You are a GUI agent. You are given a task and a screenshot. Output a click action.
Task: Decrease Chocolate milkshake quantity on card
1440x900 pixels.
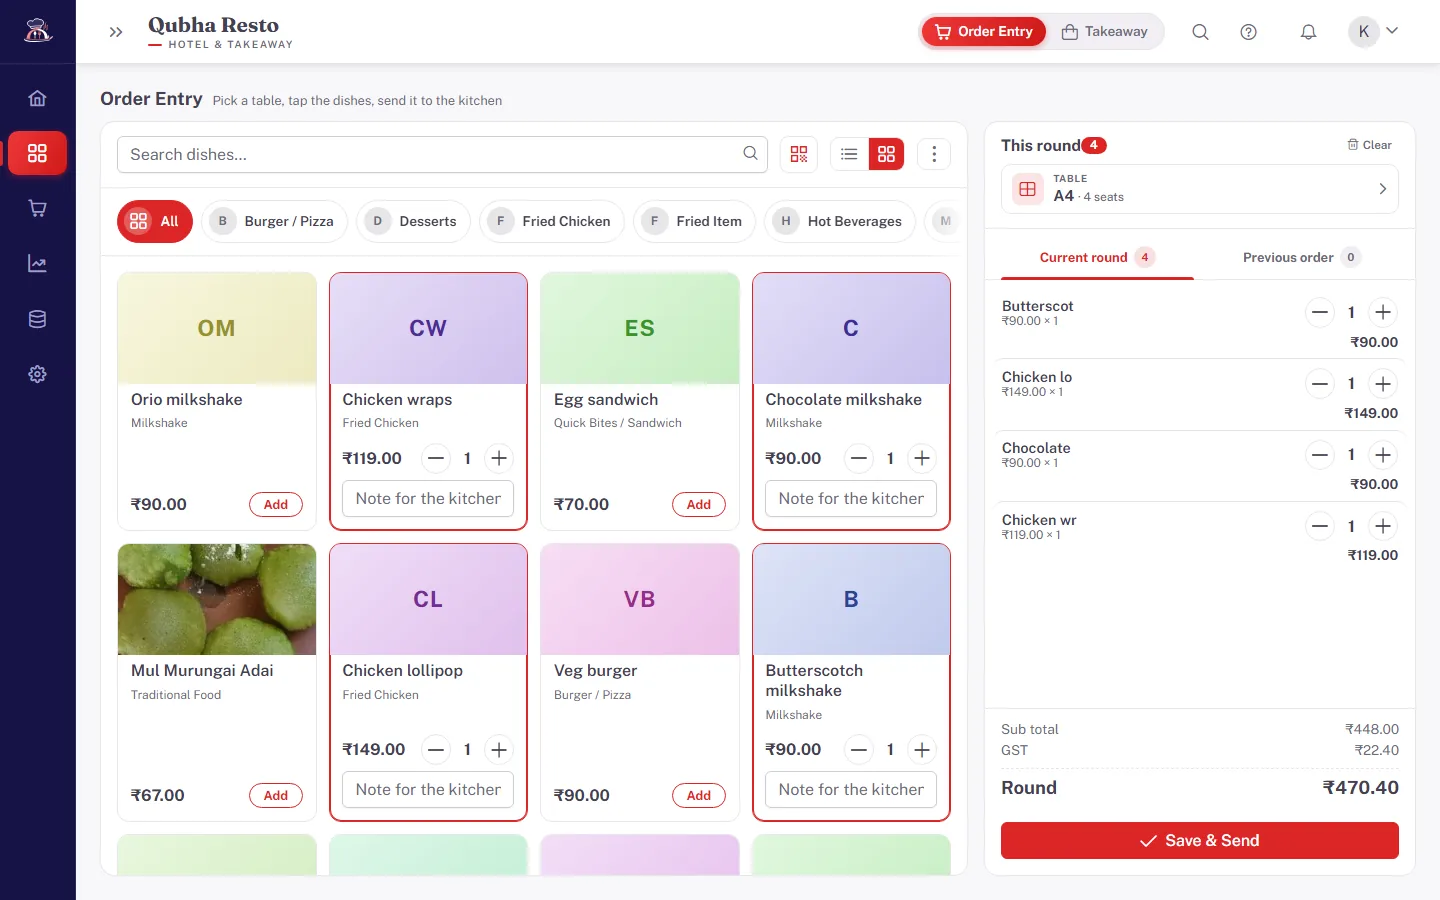(x=859, y=459)
